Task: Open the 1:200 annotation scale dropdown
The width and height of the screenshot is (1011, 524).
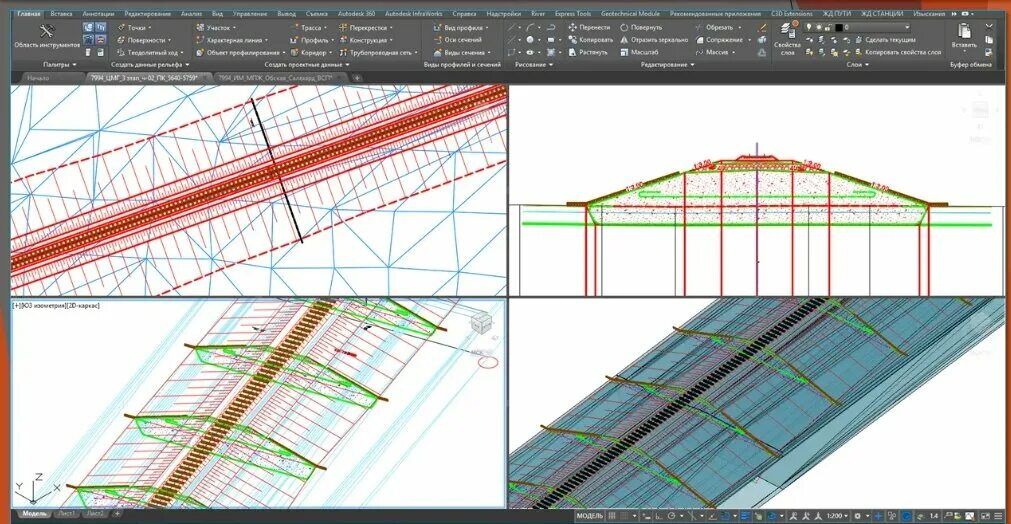Action: [837, 516]
